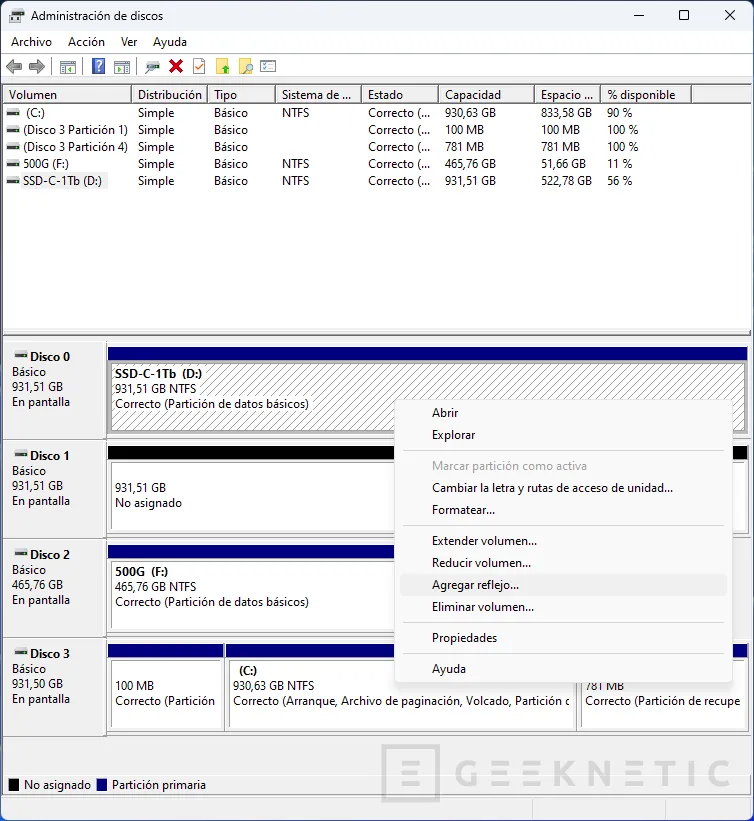
Task: Toggle the console tree pane icon
Action: tap(68, 67)
